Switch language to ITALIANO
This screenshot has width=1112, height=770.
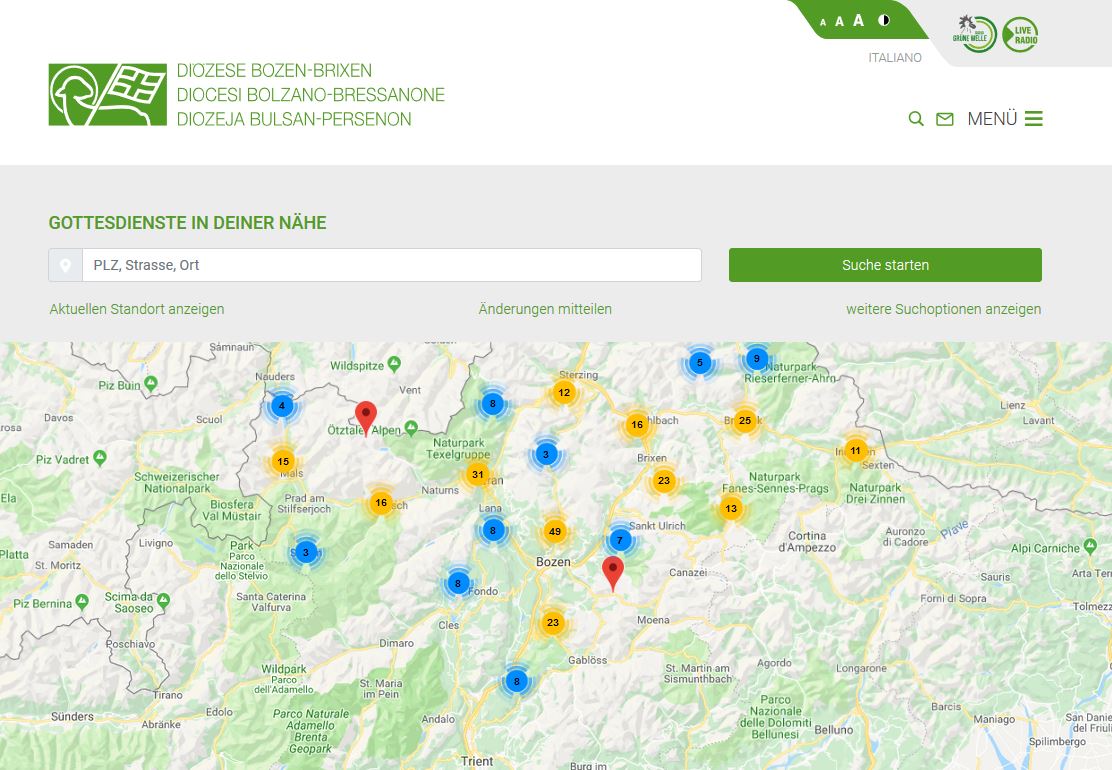(x=895, y=58)
